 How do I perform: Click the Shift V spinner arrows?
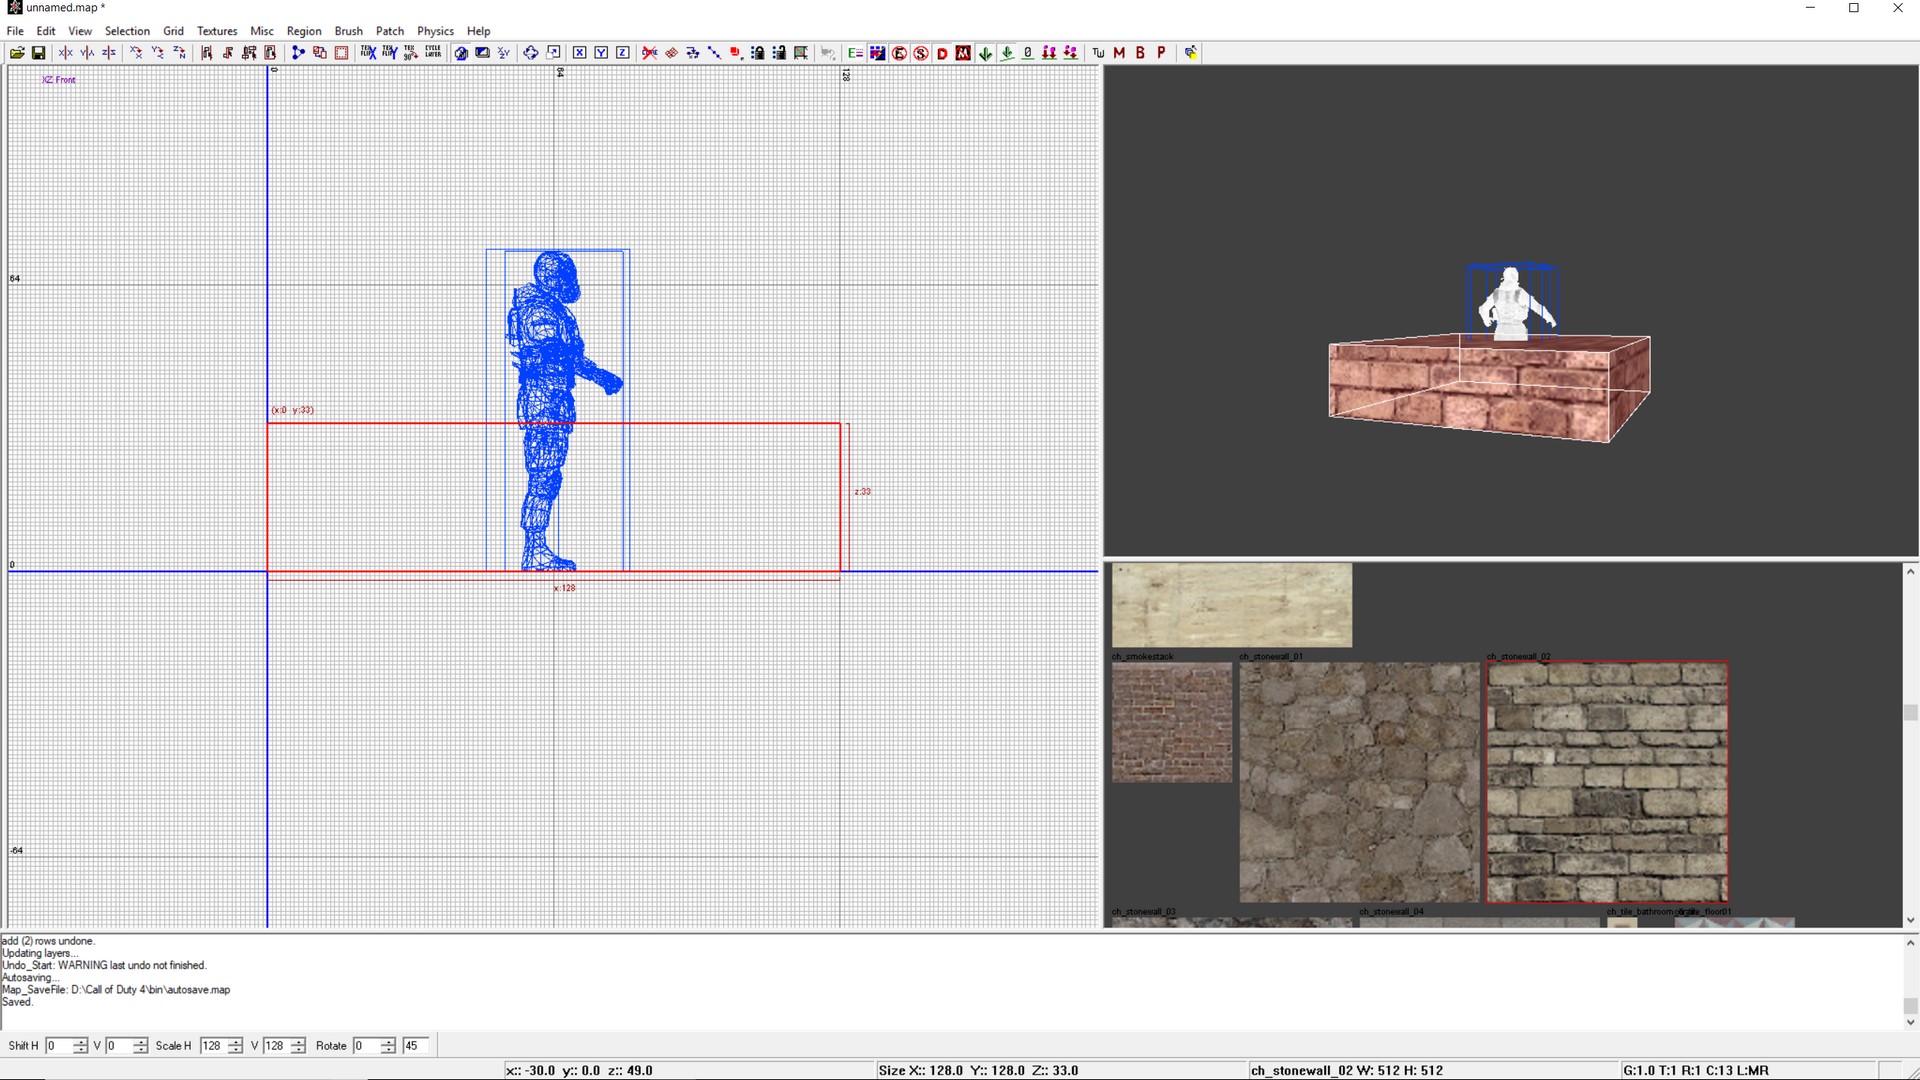pos(140,1046)
